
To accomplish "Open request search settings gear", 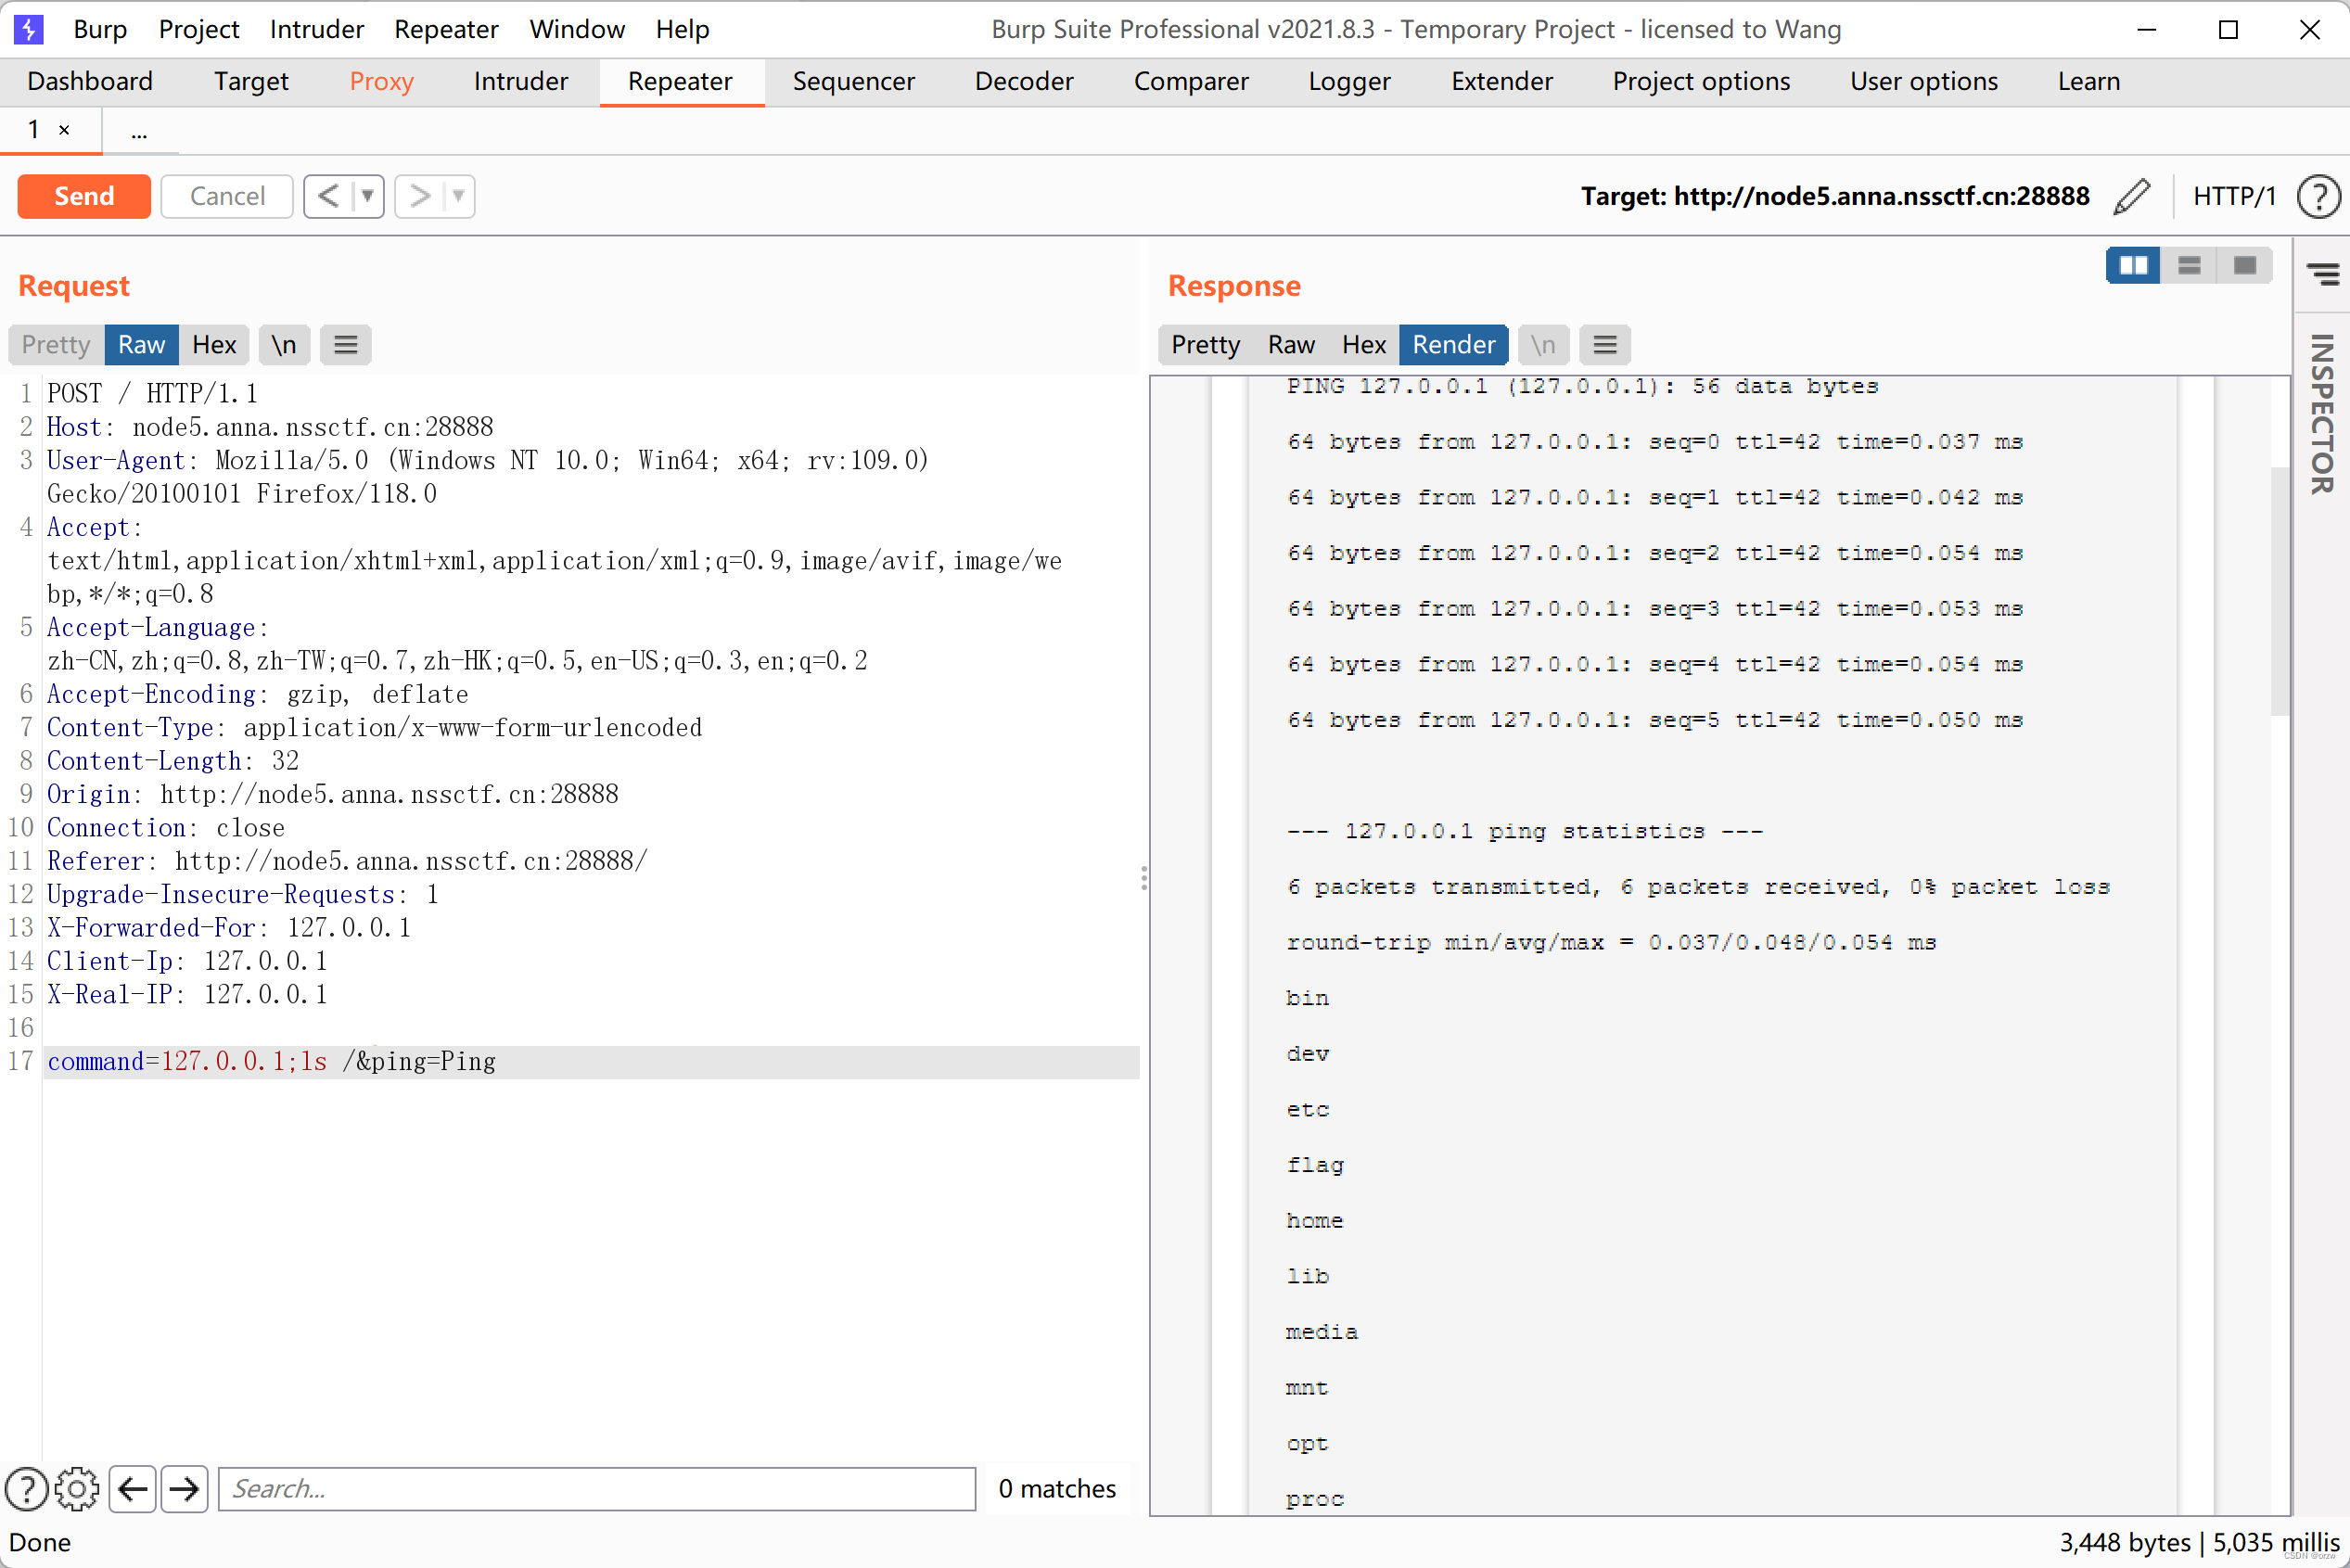I will (77, 1488).
